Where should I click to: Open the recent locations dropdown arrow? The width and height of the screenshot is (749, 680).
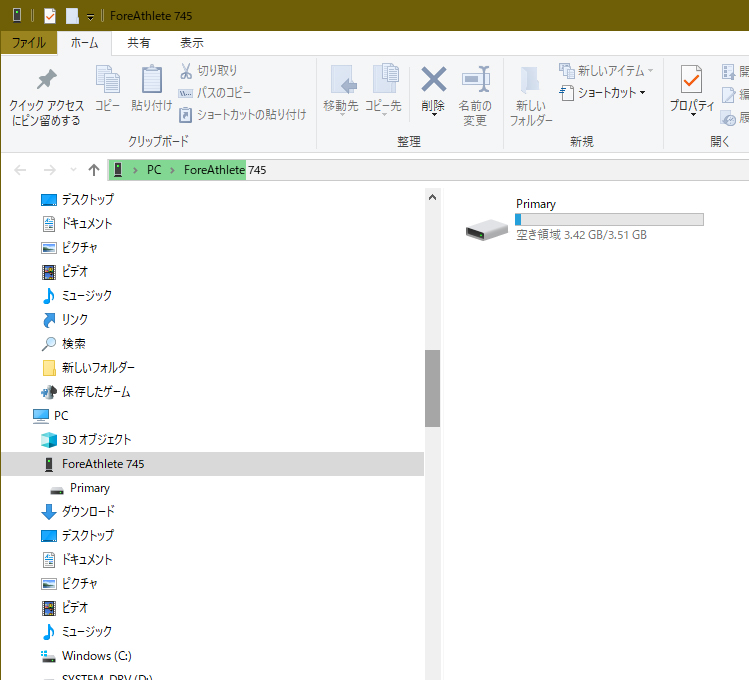point(73,170)
